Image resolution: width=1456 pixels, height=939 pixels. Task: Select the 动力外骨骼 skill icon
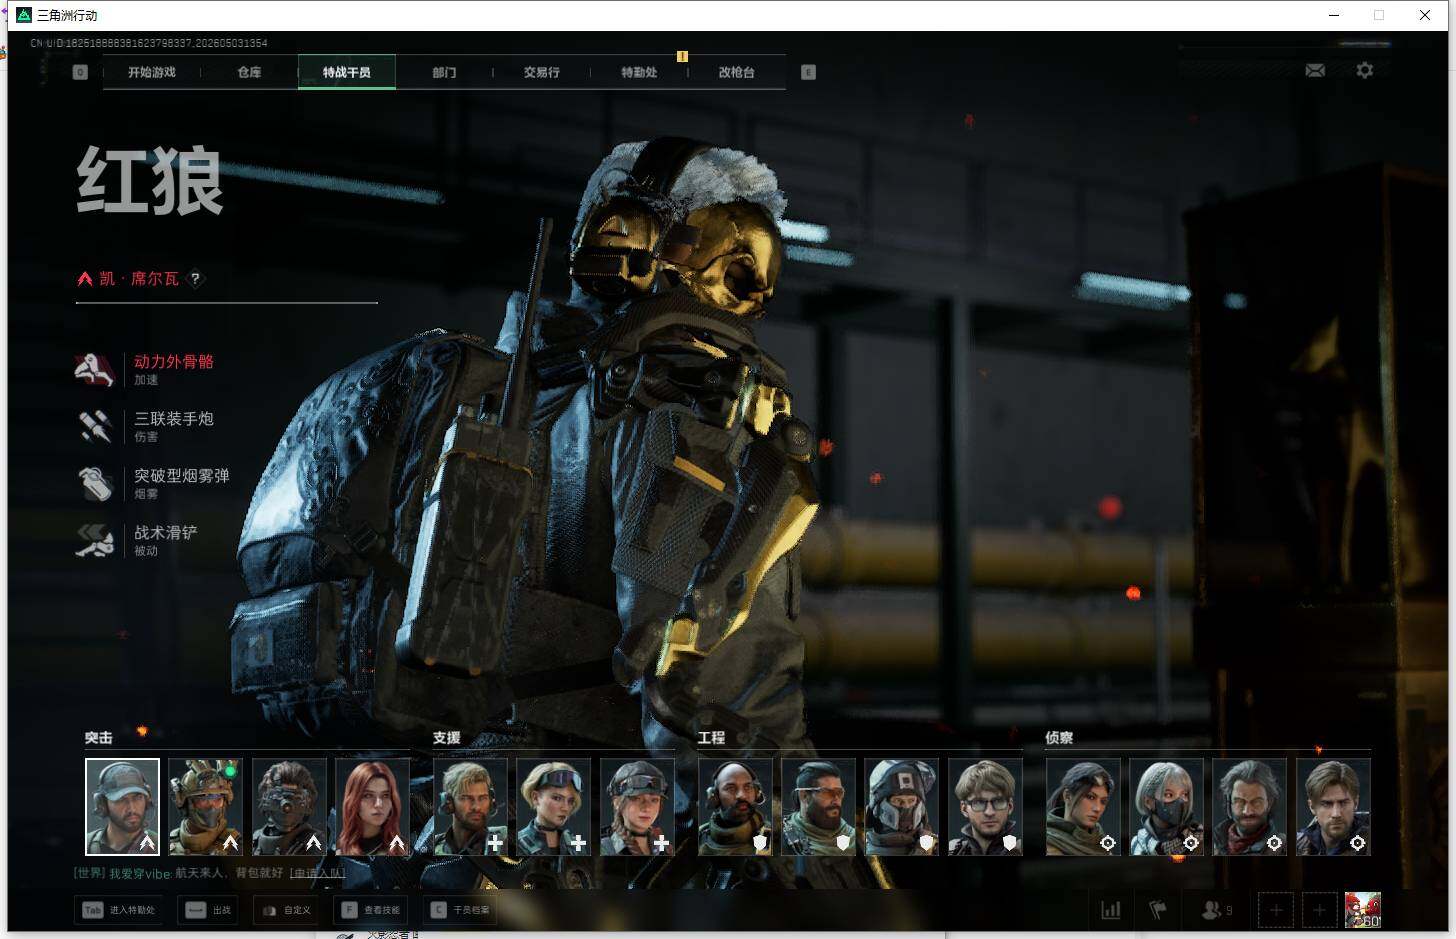point(95,369)
